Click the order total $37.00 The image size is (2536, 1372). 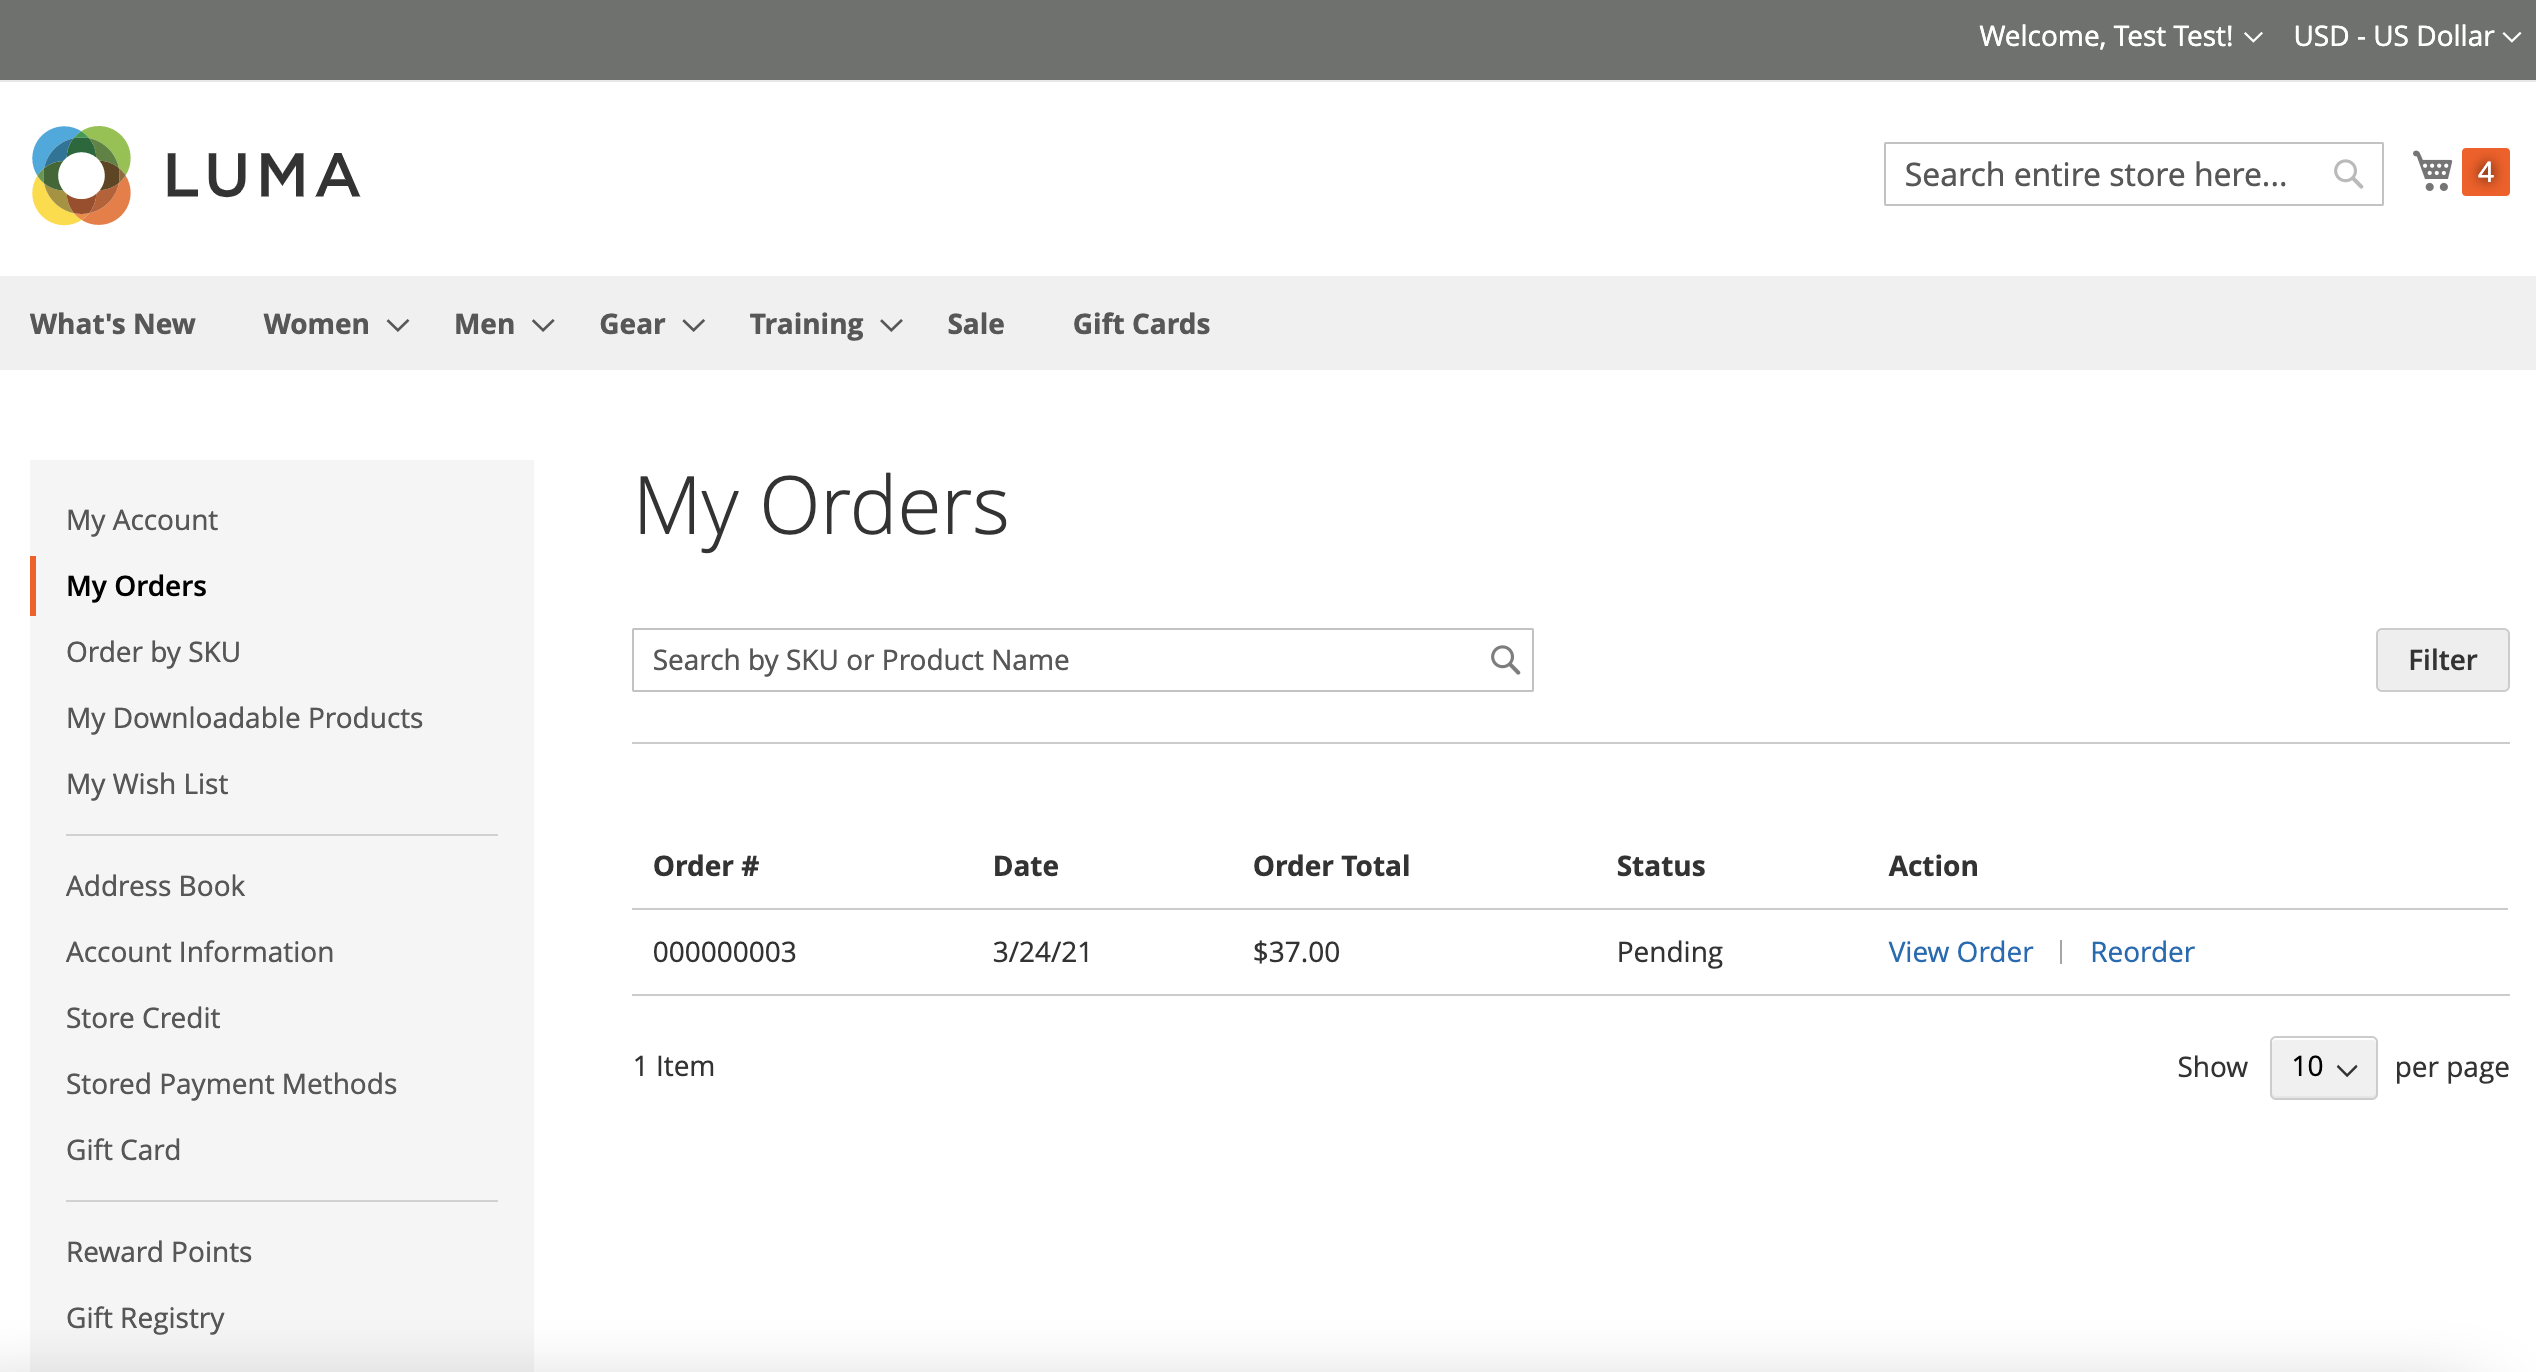[1296, 952]
